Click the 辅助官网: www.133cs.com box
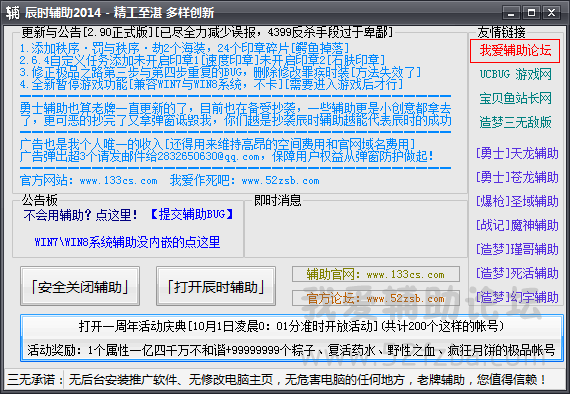 [x=376, y=274]
